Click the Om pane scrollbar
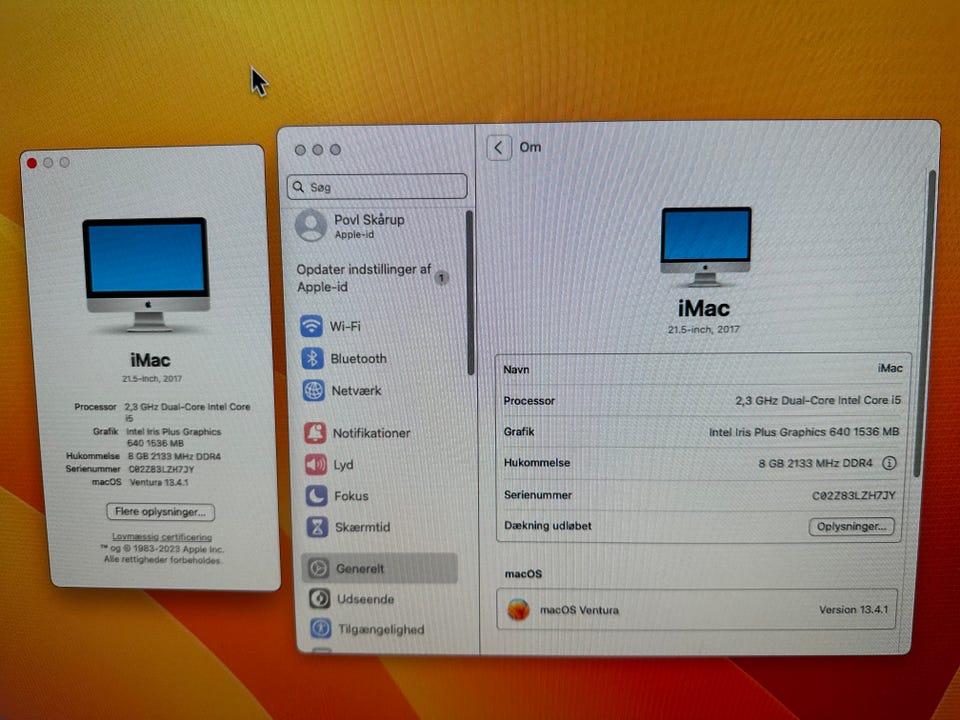This screenshot has width=960, height=720. tap(924, 323)
